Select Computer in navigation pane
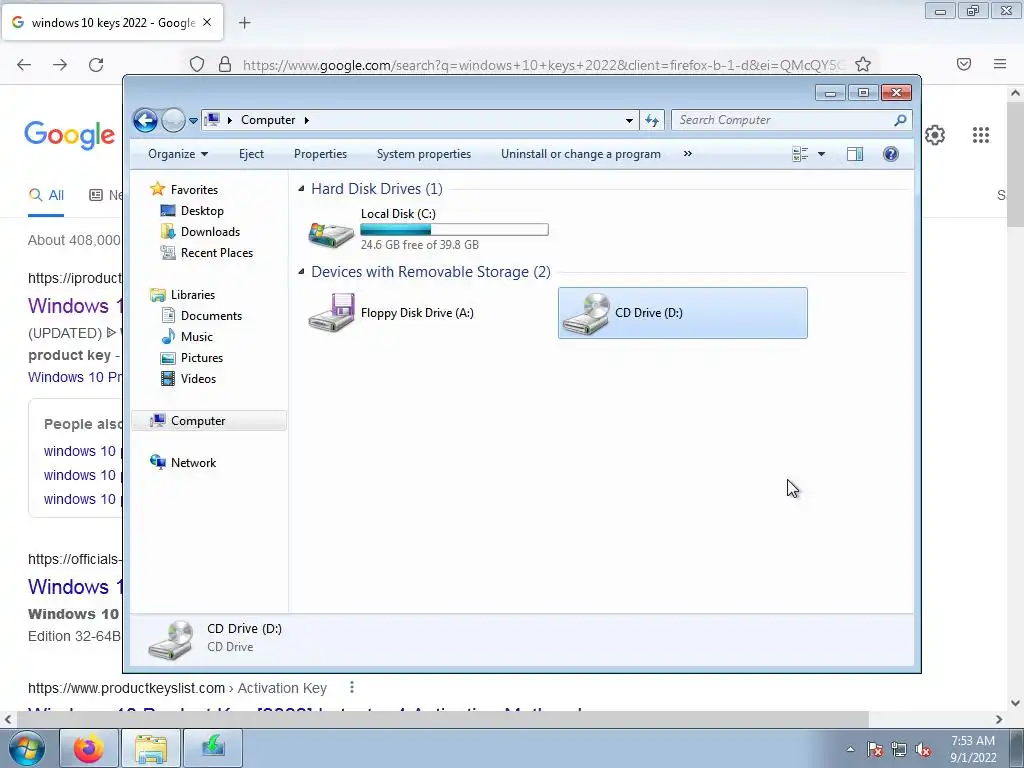The width and height of the screenshot is (1024, 768). pyautogui.click(x=209, y=421)
